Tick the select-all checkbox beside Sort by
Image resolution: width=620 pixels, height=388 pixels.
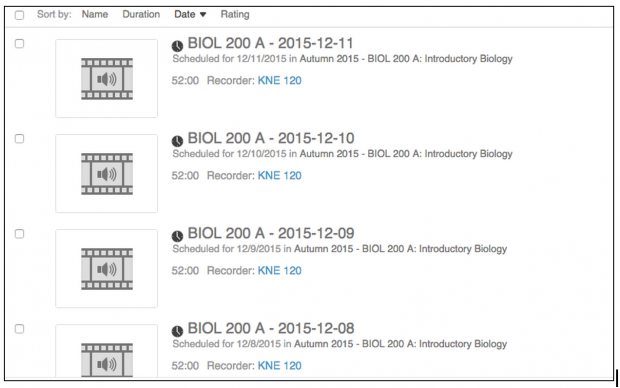point(19,15)
